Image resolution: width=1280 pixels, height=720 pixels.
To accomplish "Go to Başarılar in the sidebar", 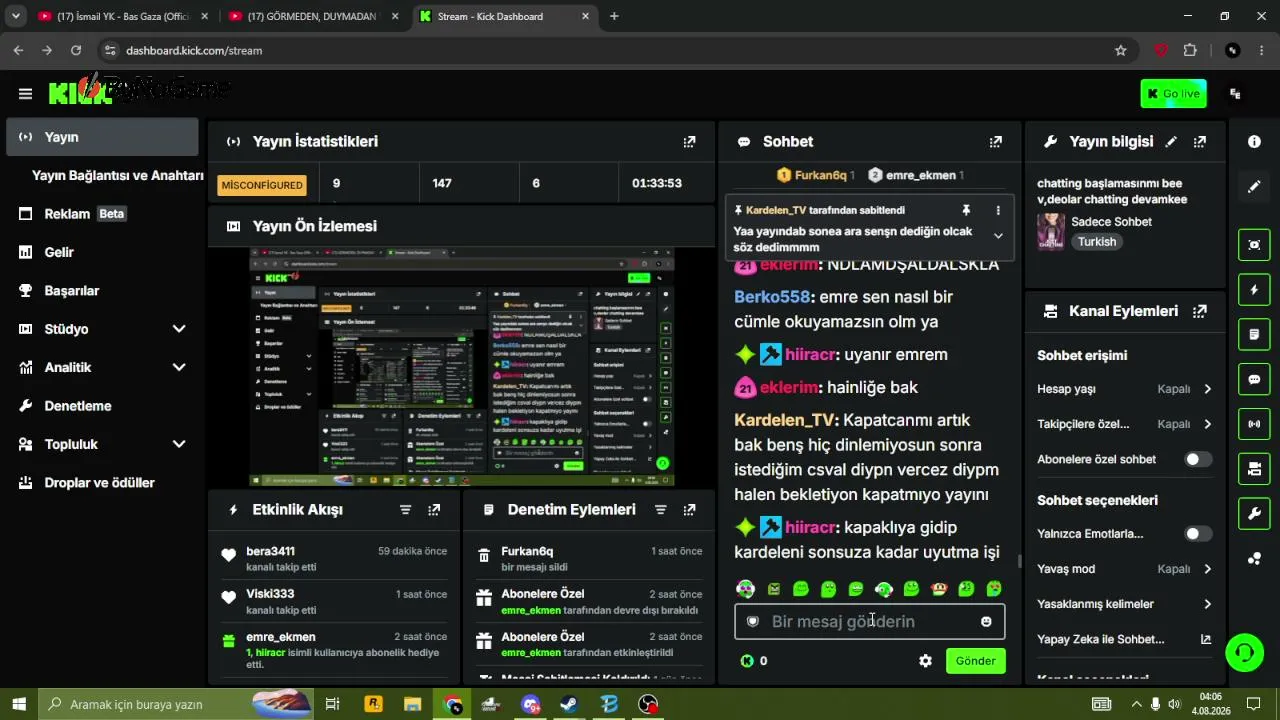I will click(x=103, y=291).
